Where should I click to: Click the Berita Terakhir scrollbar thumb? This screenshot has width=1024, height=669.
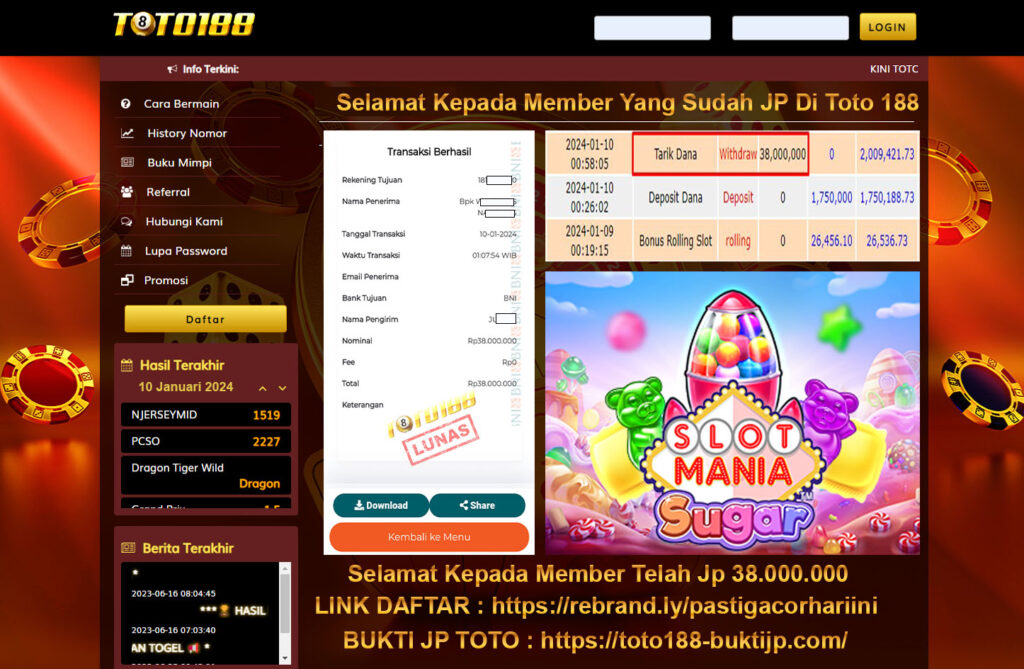click(x=285, y=604)
